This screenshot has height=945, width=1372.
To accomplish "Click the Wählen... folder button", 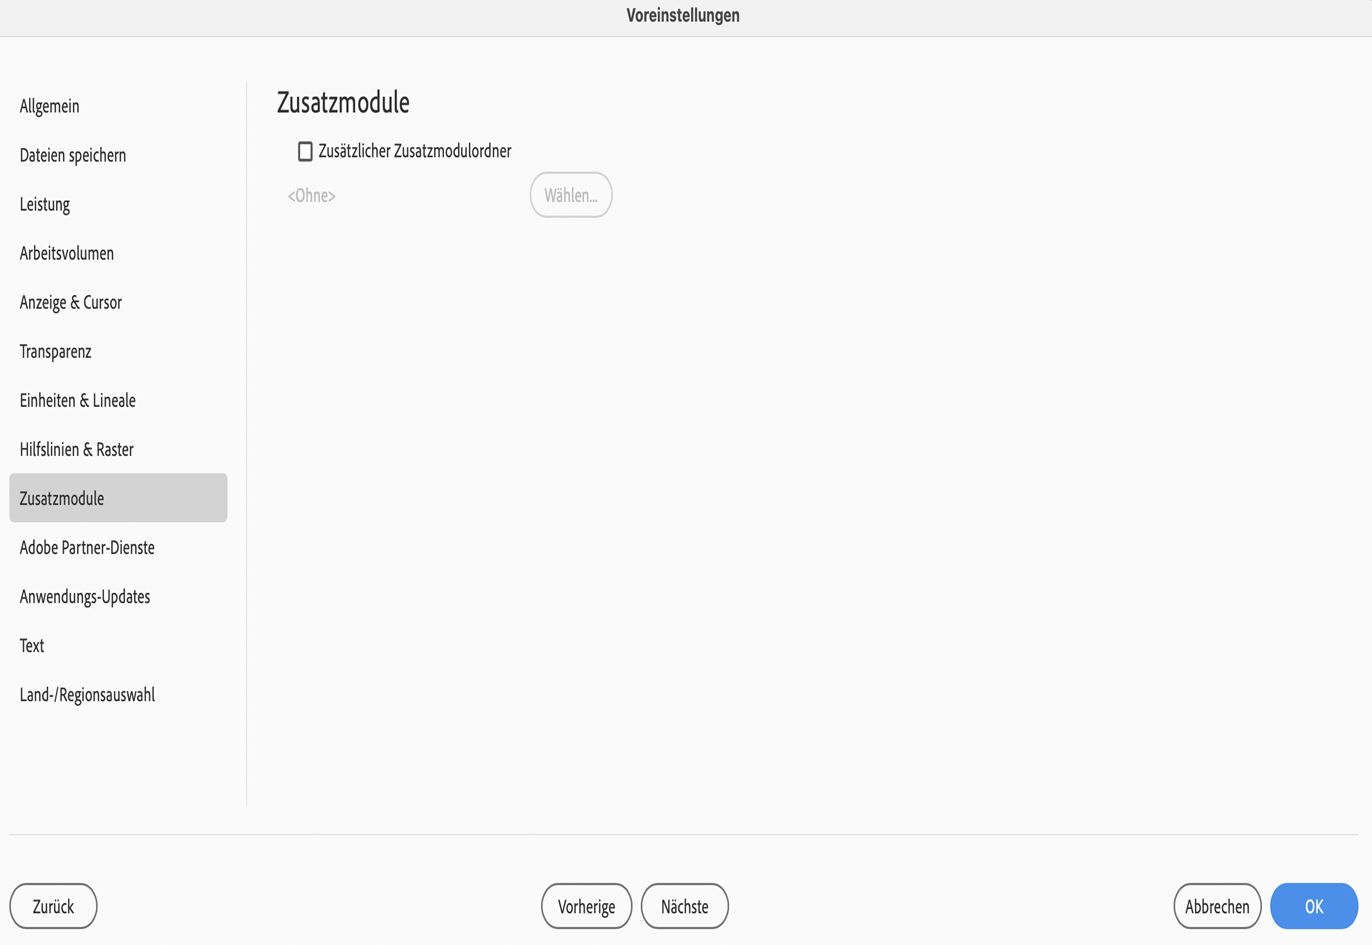I will point(571,195).
